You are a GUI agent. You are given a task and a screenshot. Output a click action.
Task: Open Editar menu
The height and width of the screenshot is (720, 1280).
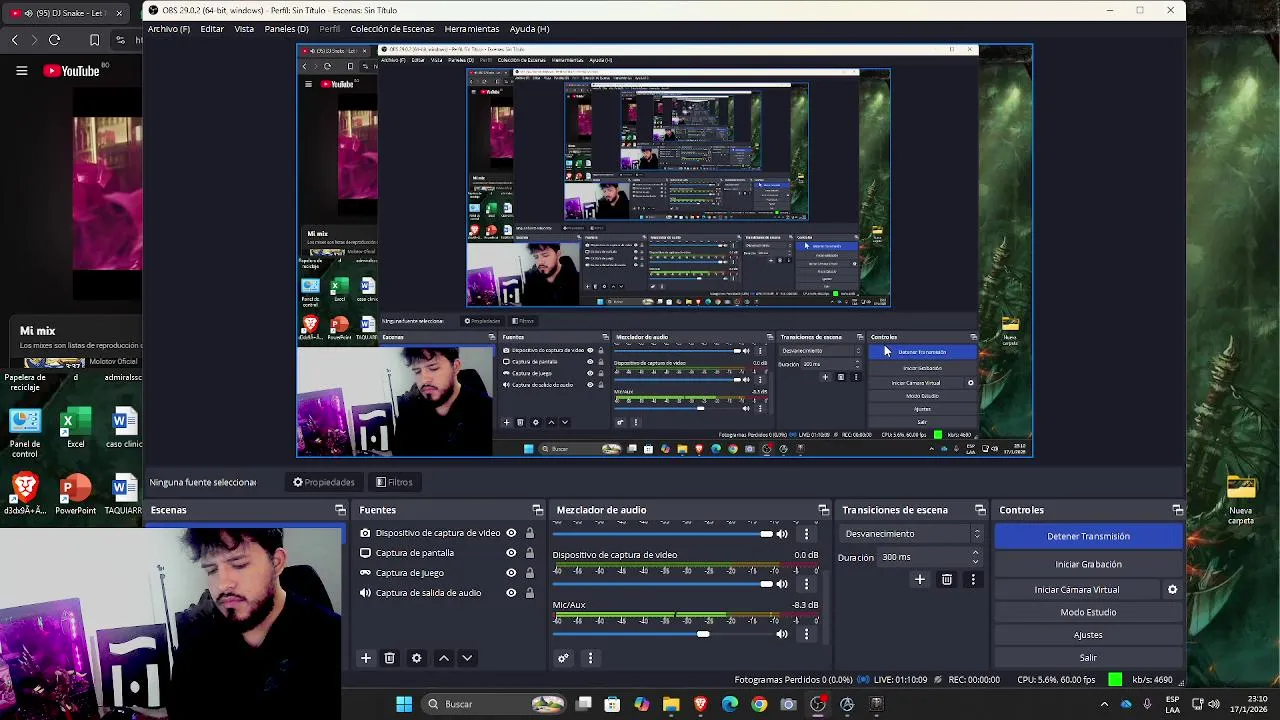[212, 29]
